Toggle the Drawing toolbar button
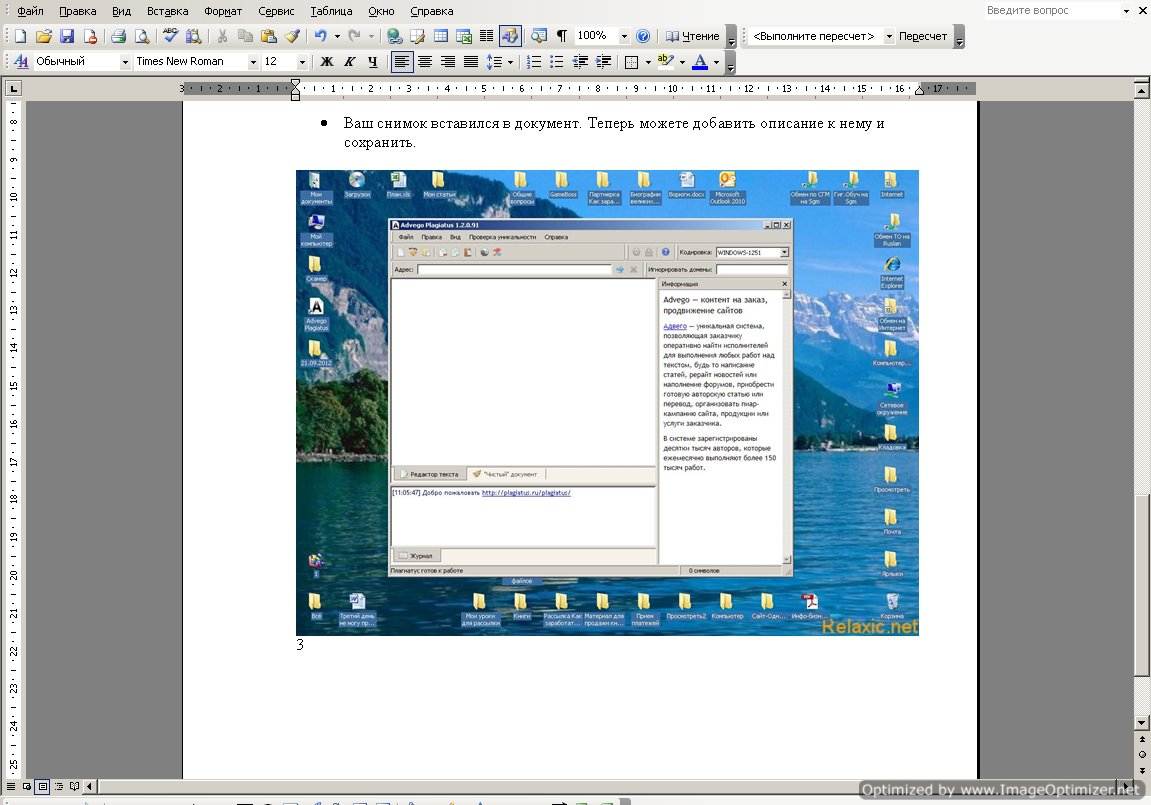This screenshot has width=1151, height=805. [x=510, y=36]
